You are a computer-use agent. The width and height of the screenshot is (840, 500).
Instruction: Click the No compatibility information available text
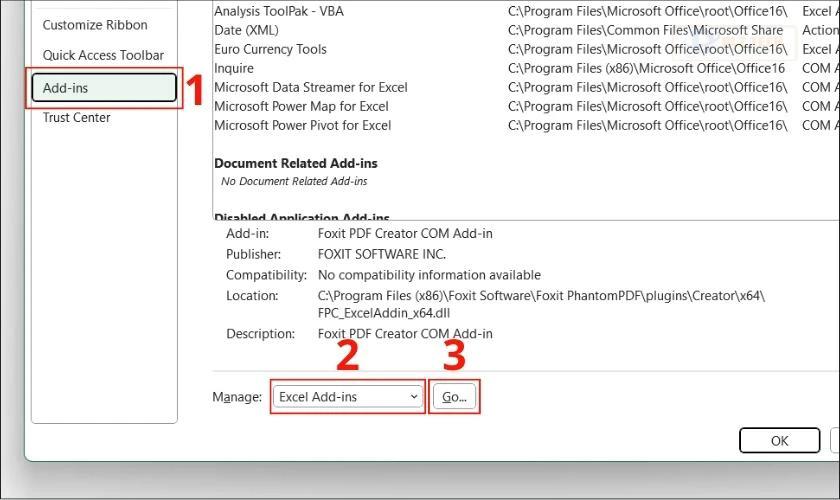[x=429, y=275]
